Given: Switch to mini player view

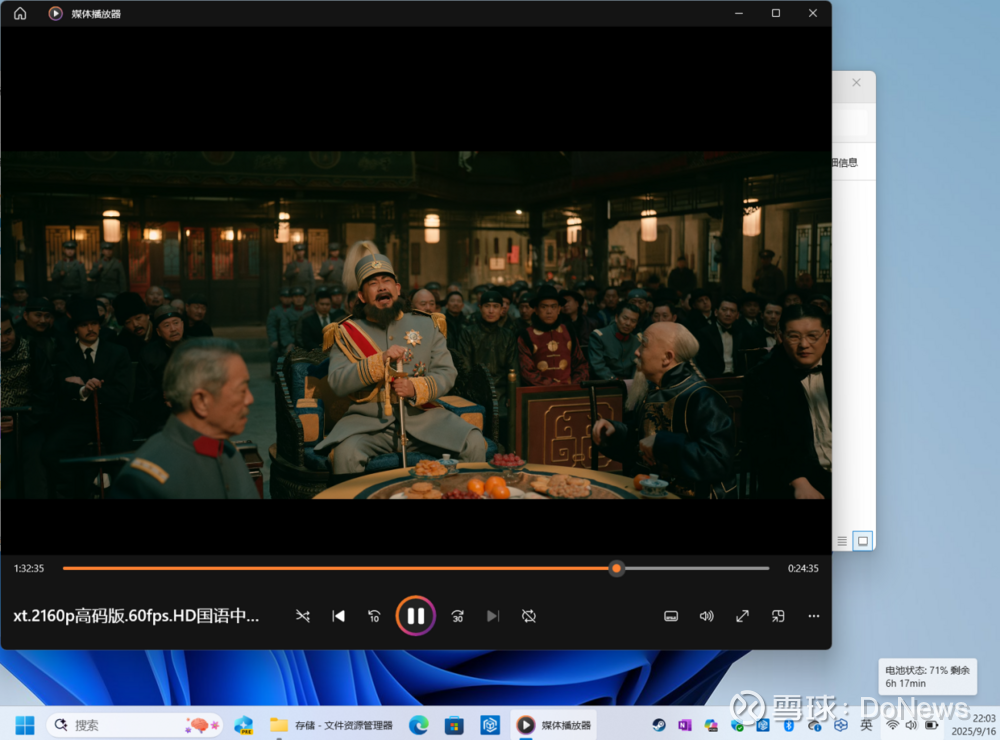Looking at the screenshot, I should click(x=778, y=616).
